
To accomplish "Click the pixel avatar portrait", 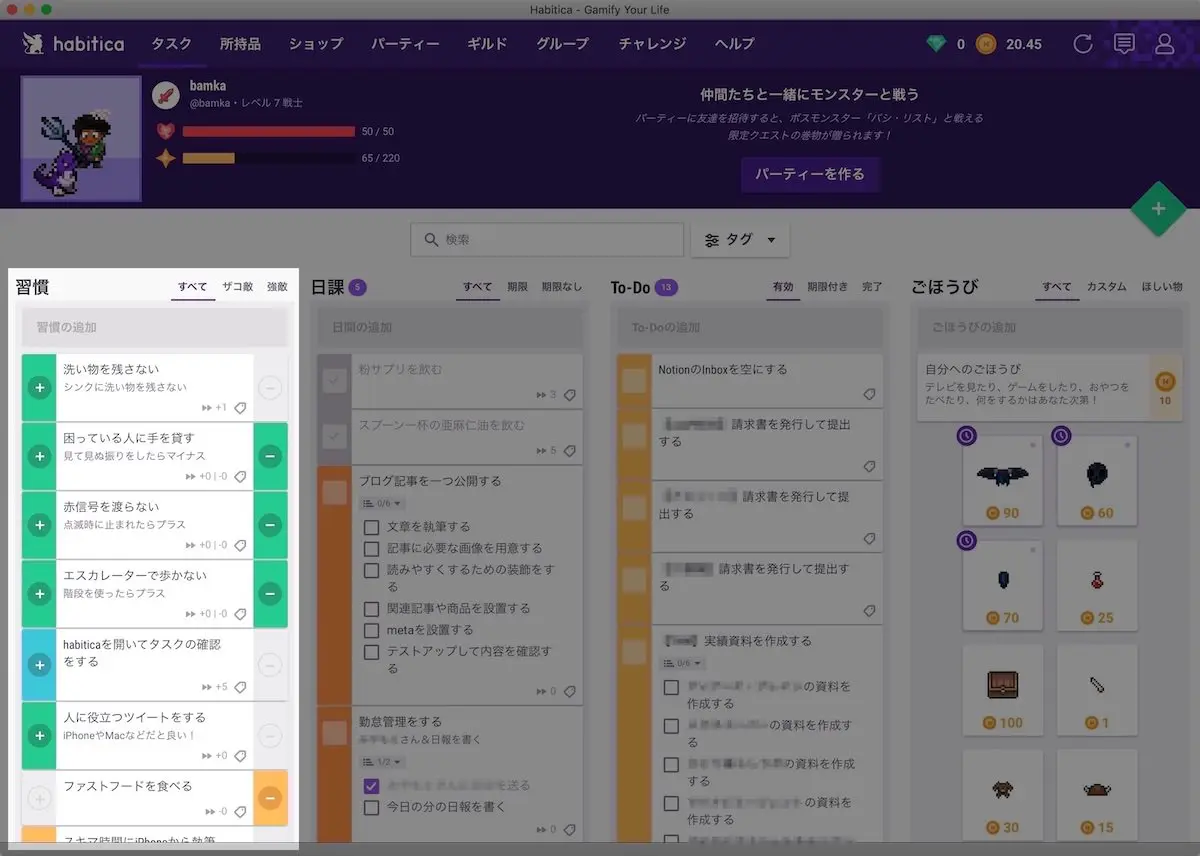I will (x=81, y=138).
